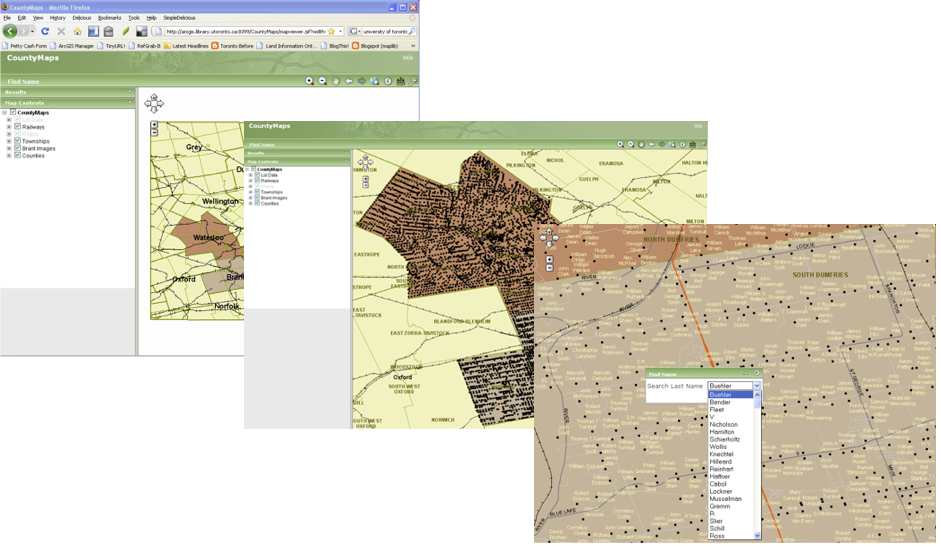The height and width of the screenshot is (547, 941).
Task: Select Zoom Out tool in Firefox window toolbar
Action: tap(323, 81)
